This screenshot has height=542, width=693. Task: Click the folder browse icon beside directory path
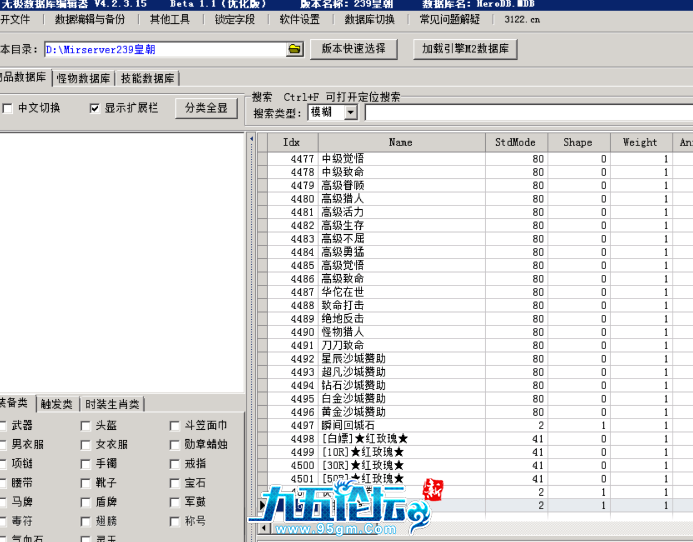pos(294,49)
